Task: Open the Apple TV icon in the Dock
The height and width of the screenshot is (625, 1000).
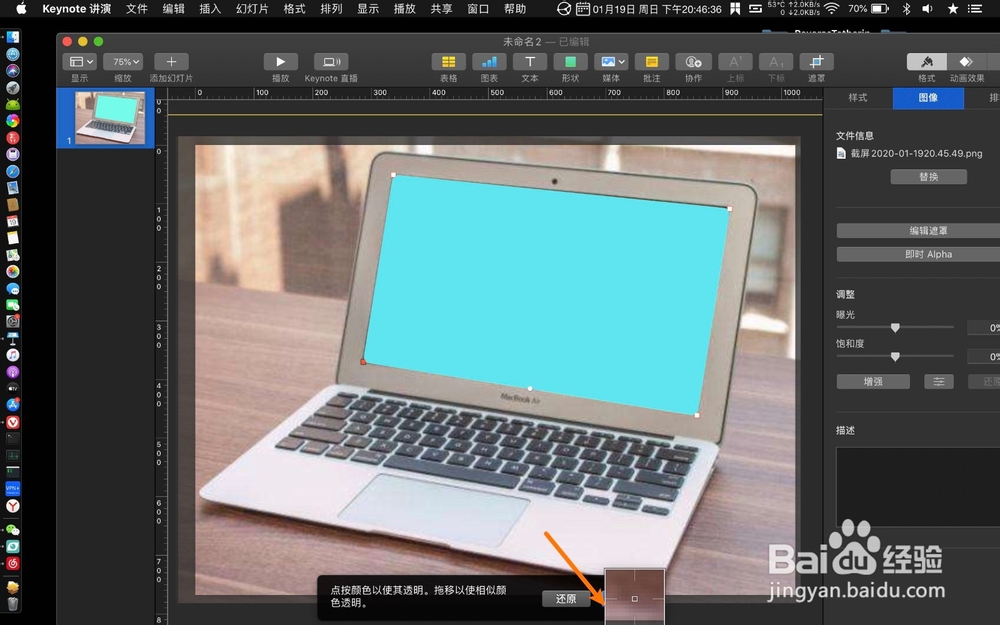Action: coord(13,388)
